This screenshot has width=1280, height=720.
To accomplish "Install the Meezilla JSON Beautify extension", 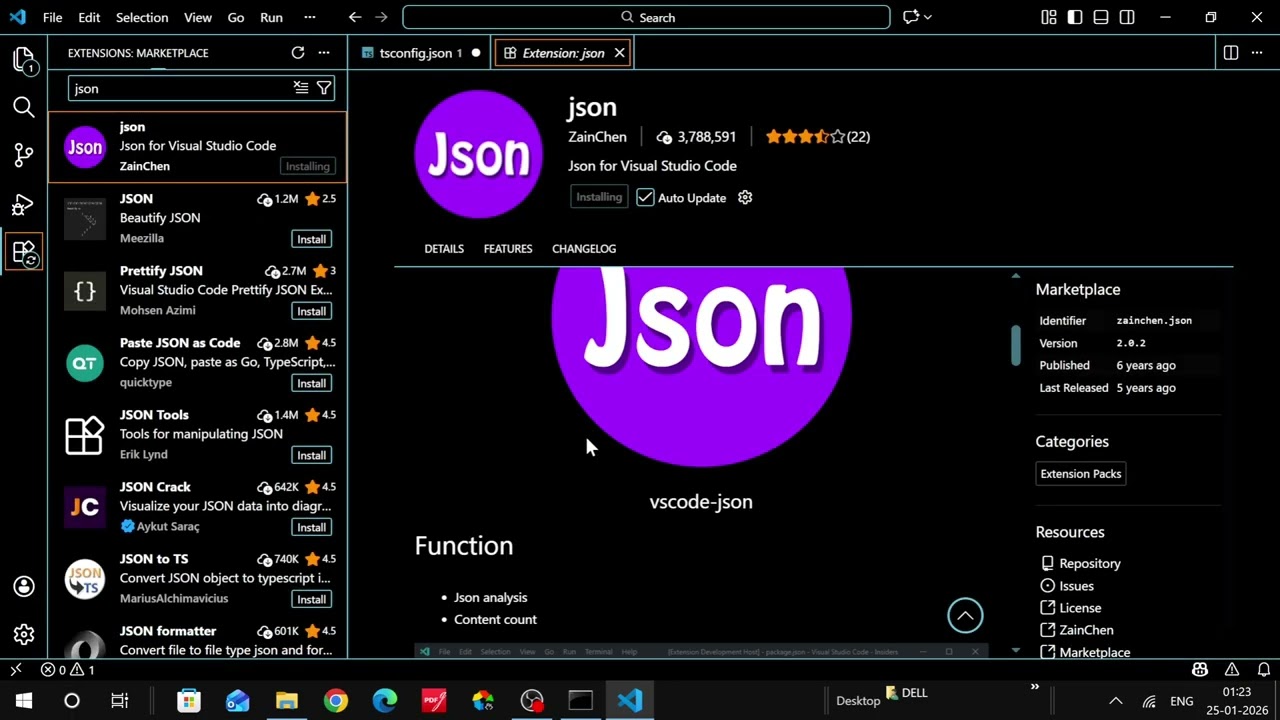I will [311, 239].
